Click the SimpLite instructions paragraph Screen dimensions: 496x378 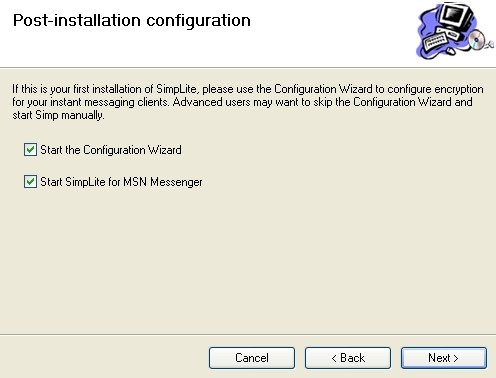(248, 102)
